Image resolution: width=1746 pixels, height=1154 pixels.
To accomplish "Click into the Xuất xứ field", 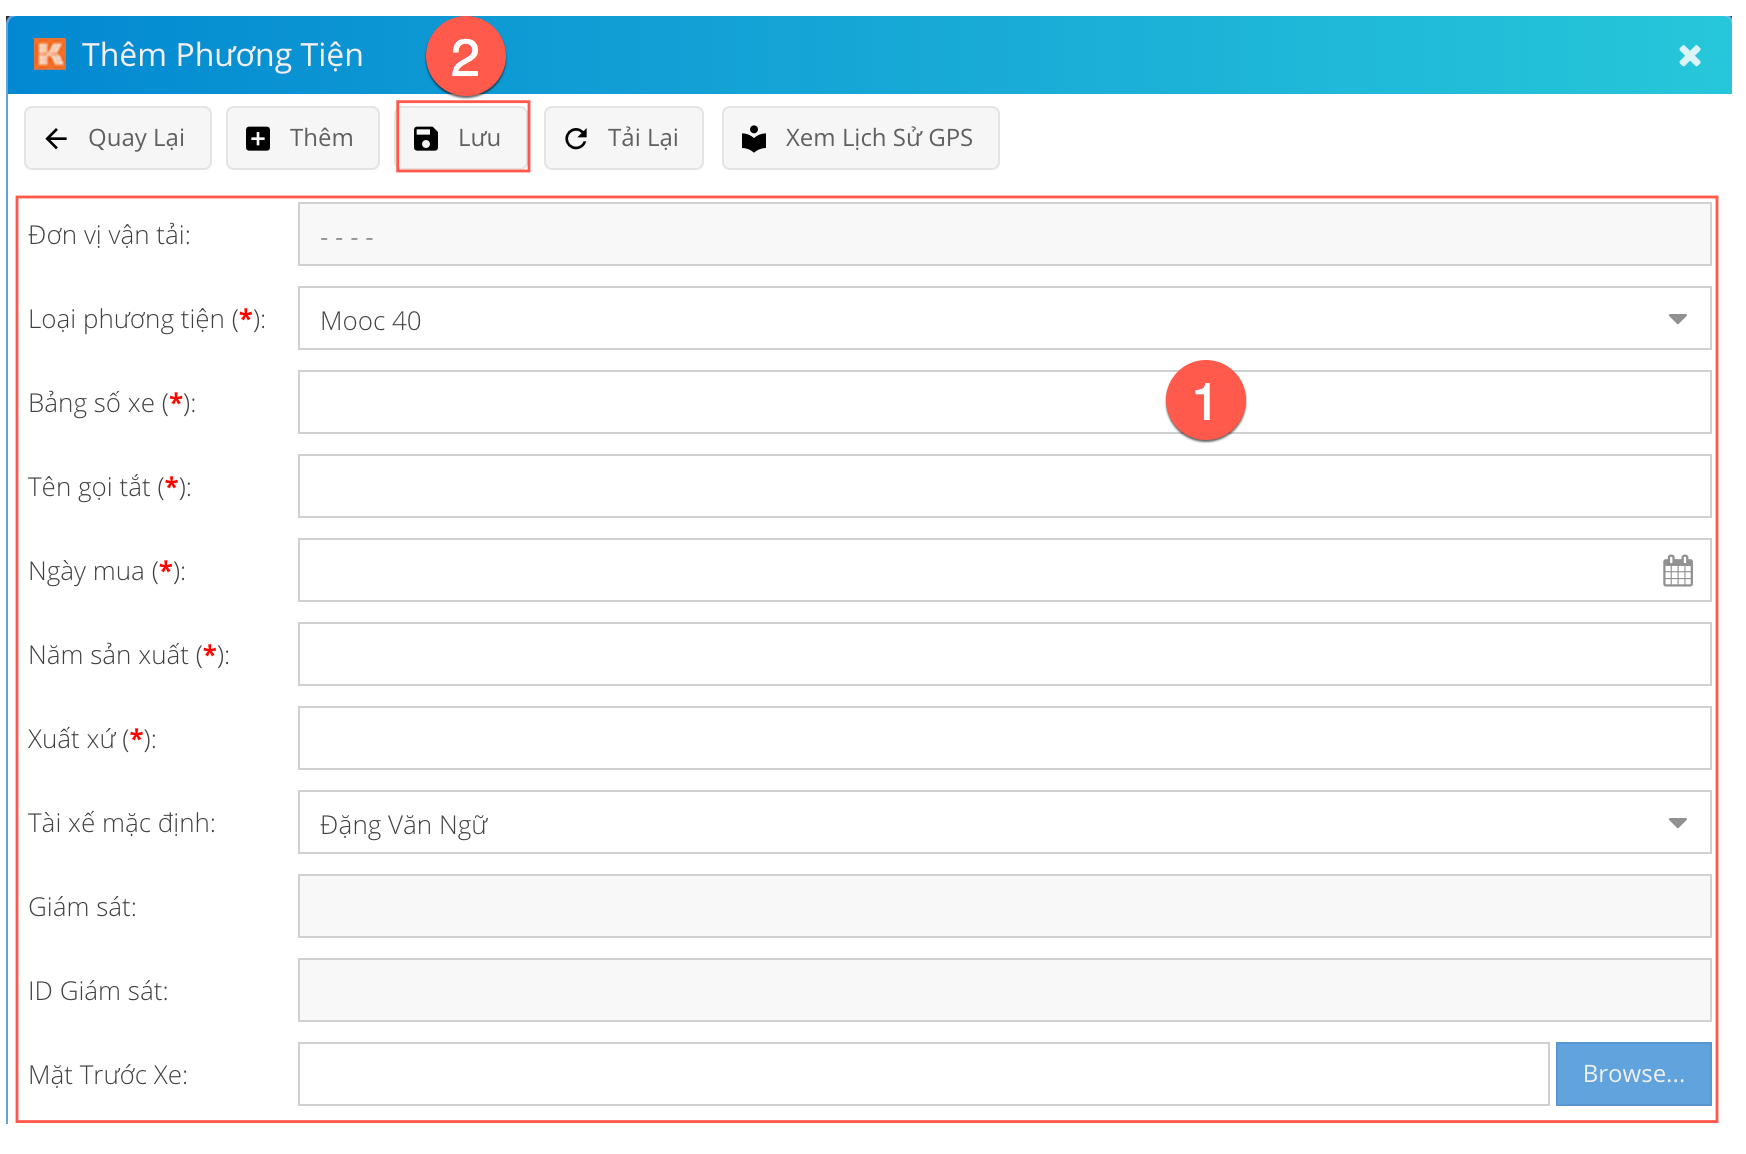I will [x=1003, y=739].
